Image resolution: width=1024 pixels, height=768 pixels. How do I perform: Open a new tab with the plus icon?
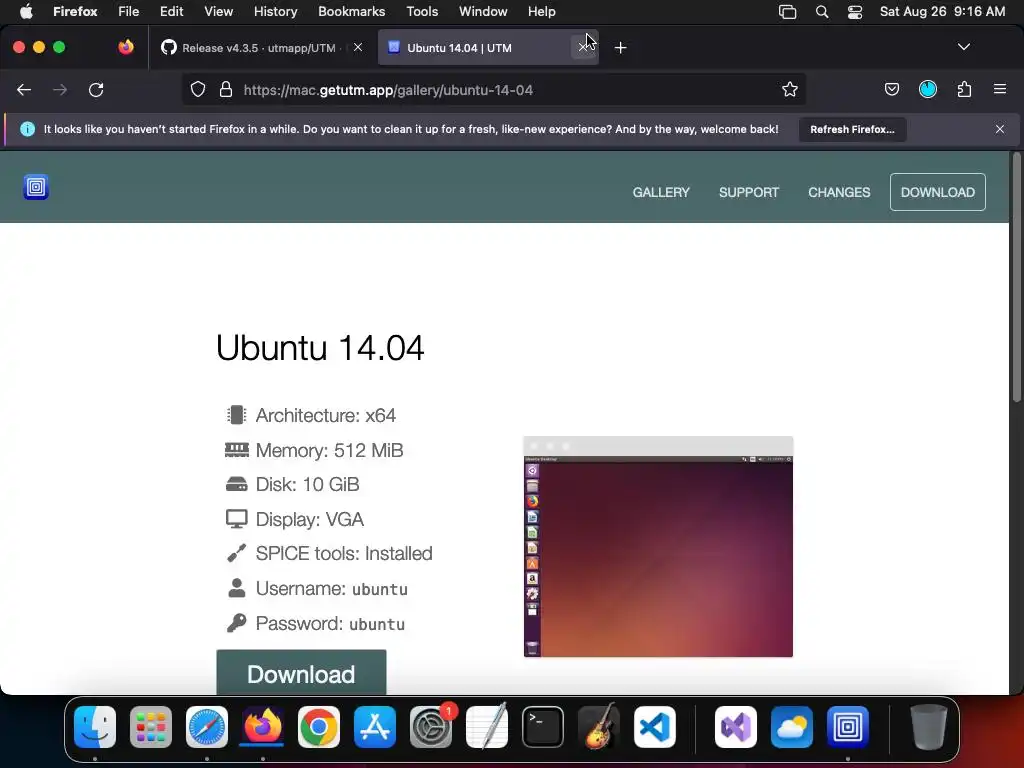[x=620, y=48]
